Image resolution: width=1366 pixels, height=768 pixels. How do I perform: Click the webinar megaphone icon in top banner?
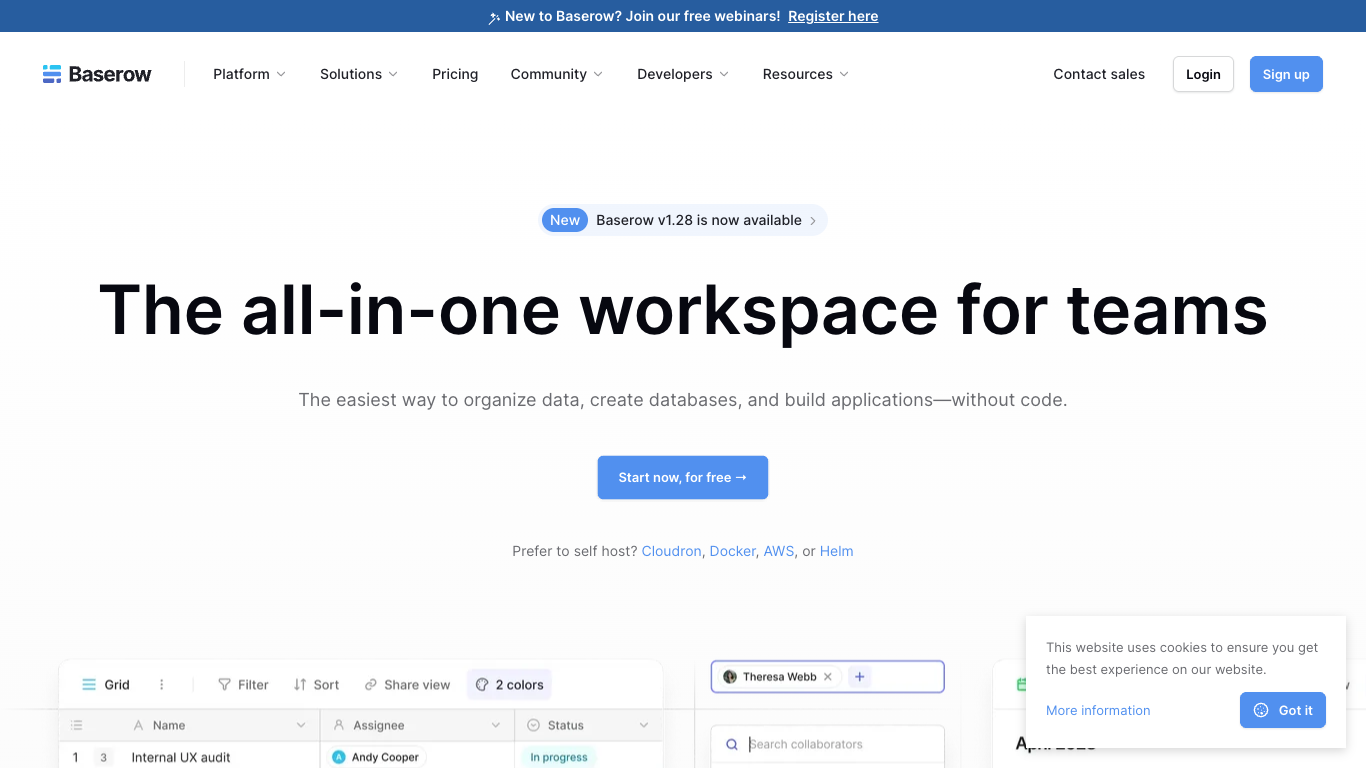coord(494,17)
